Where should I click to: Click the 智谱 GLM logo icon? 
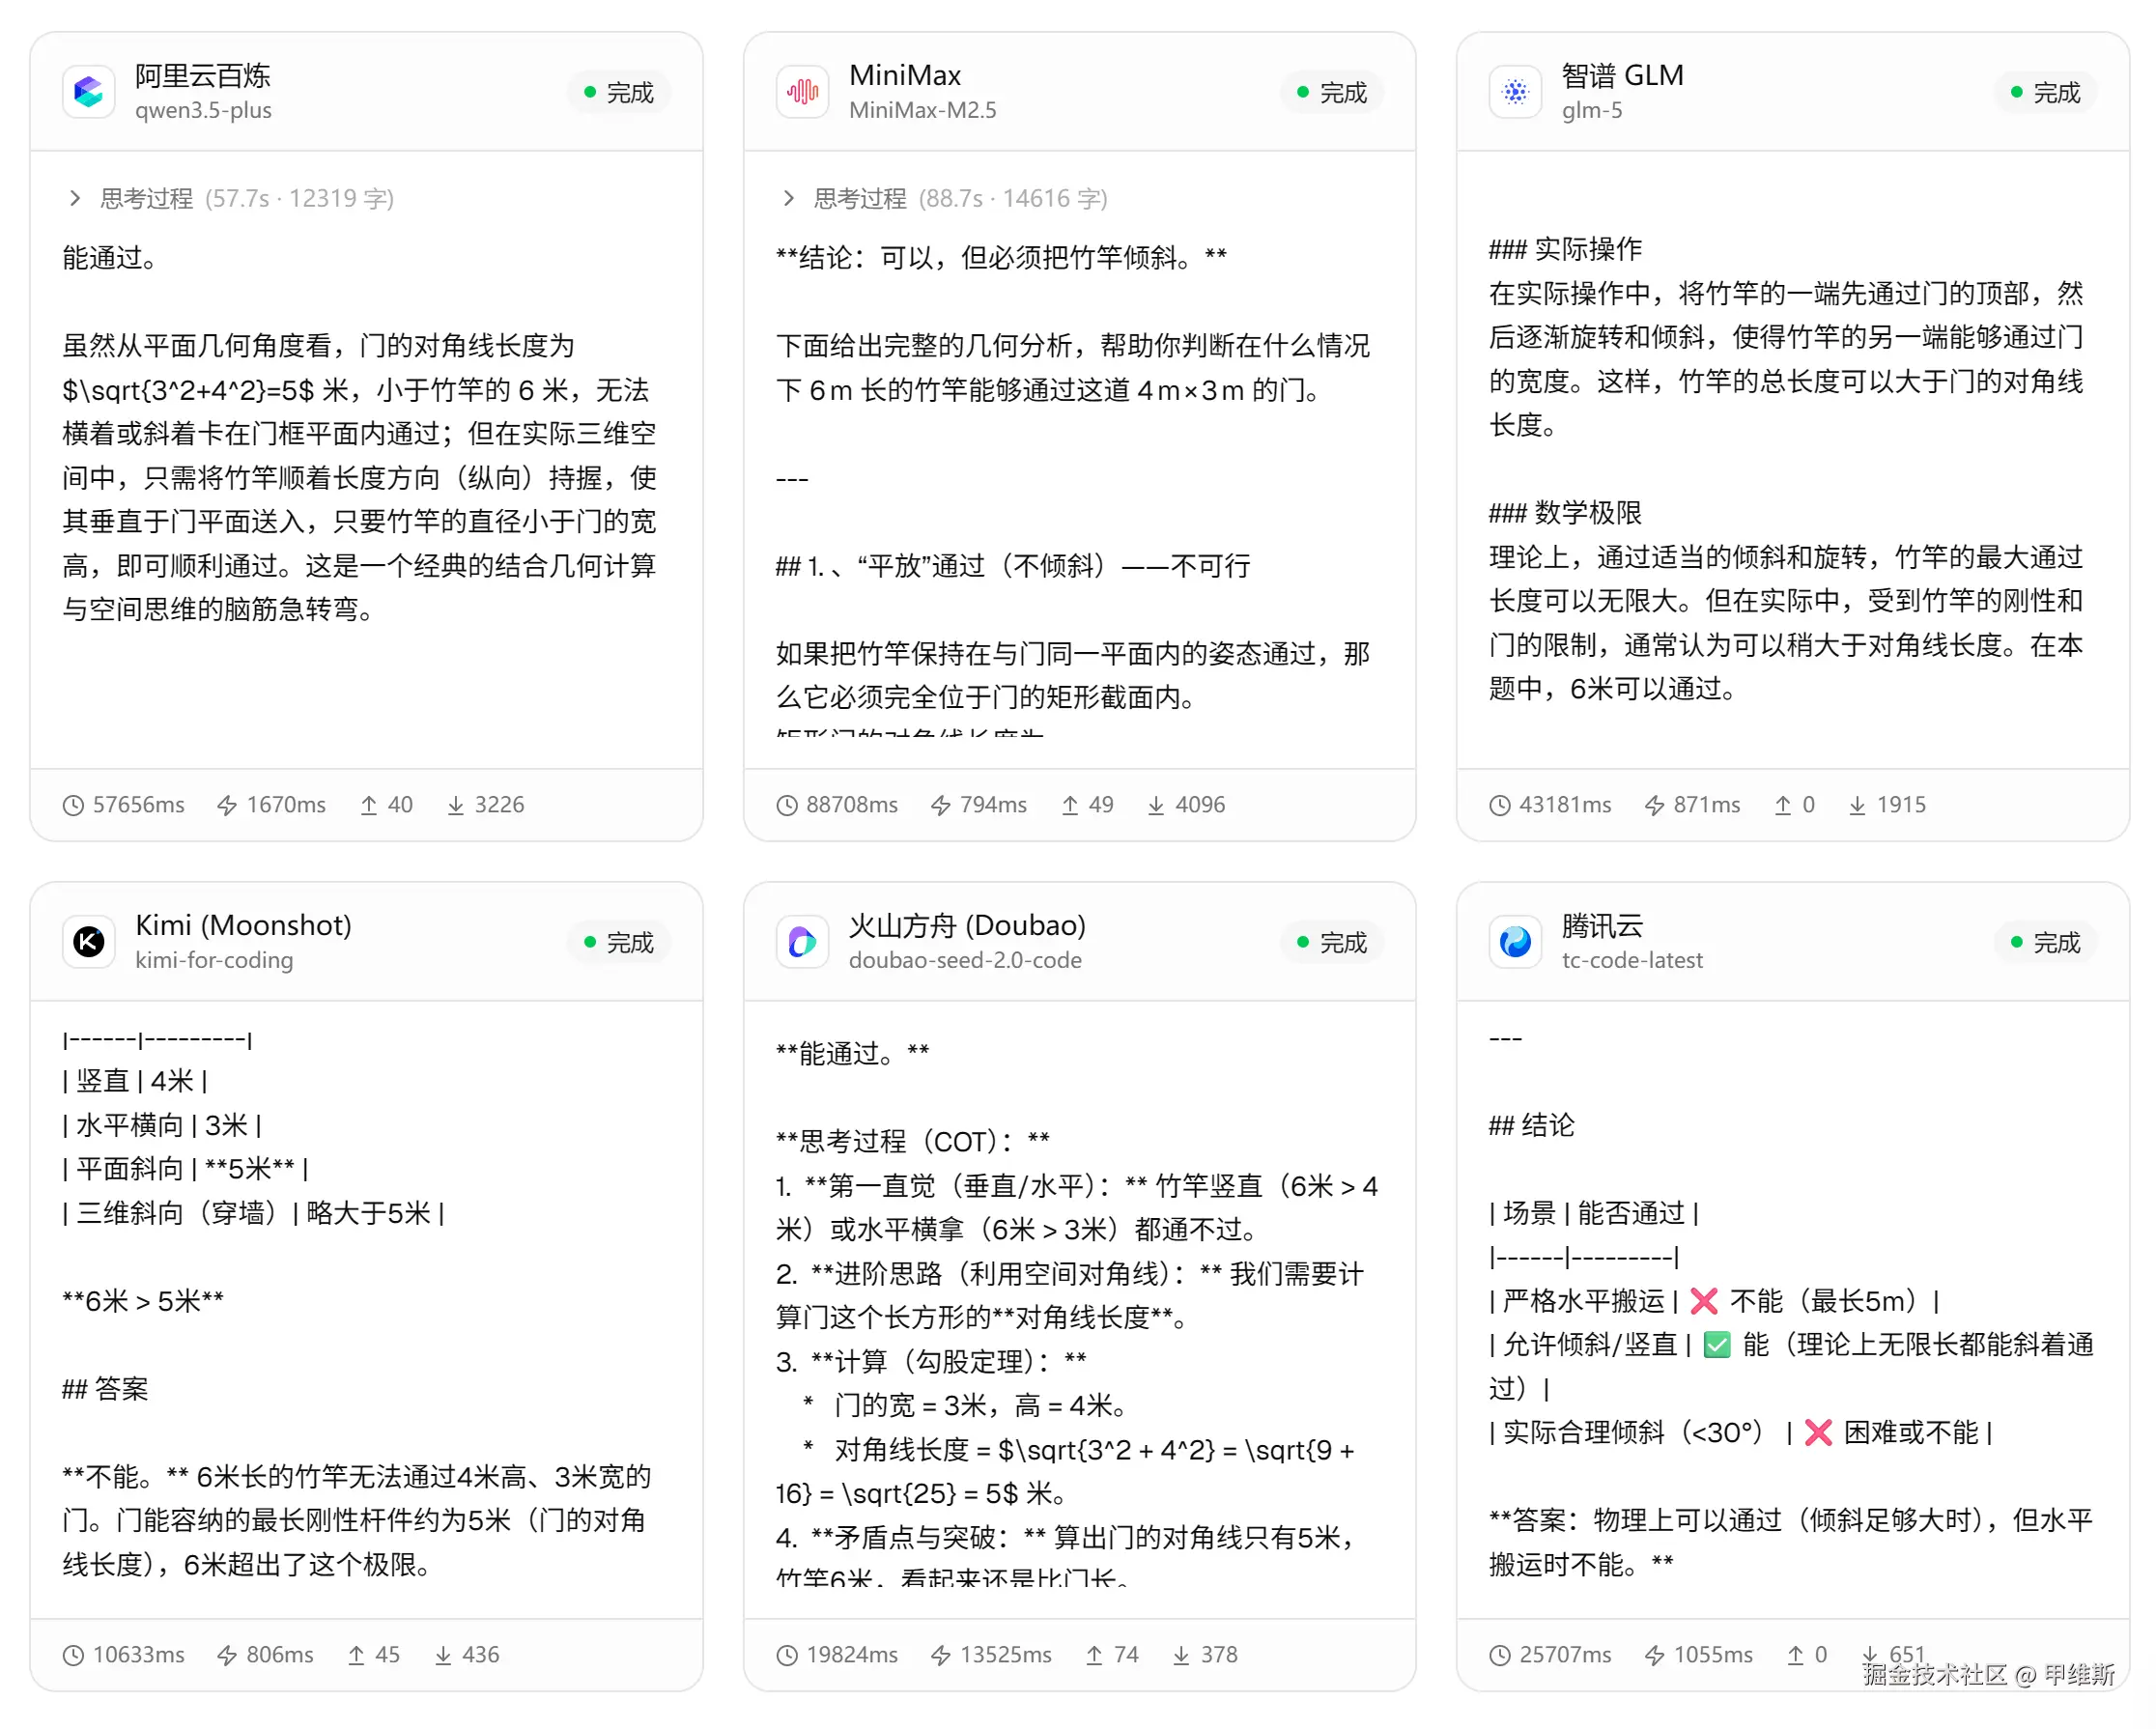click(1515, 92)
